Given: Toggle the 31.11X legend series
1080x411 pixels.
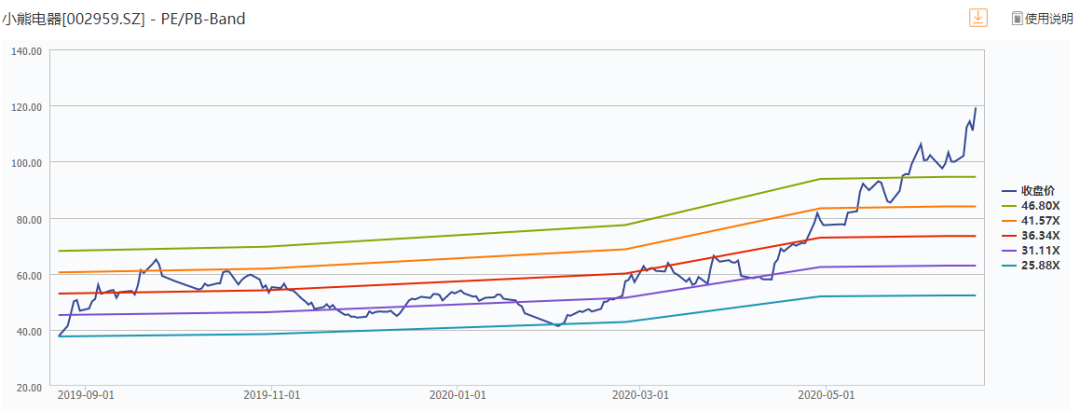Looking at the screenshot, I should pyautogui.click(x=1031, y=250).
